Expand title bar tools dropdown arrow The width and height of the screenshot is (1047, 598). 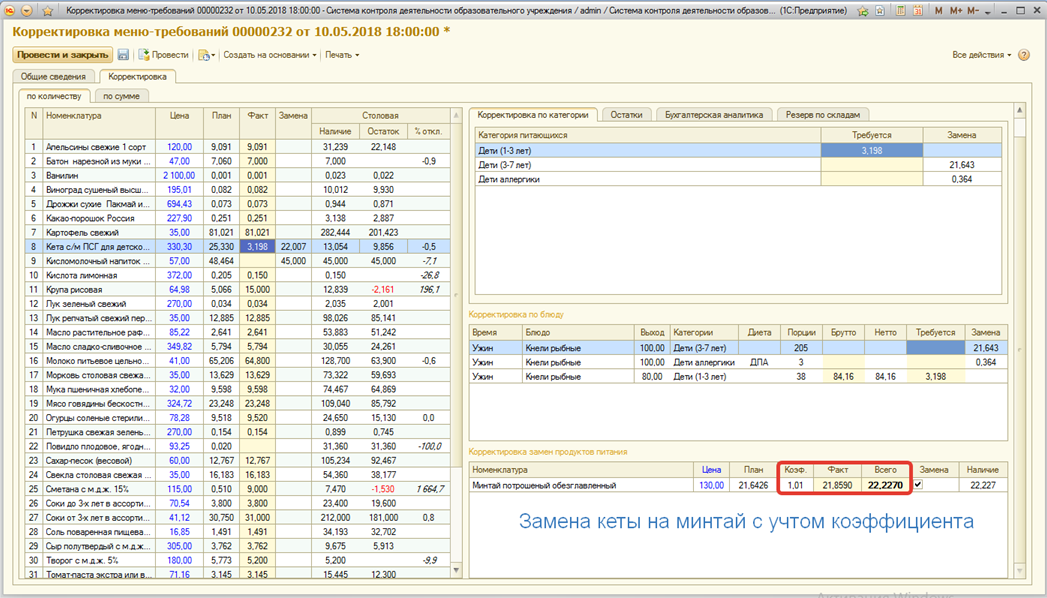(988, 11)
